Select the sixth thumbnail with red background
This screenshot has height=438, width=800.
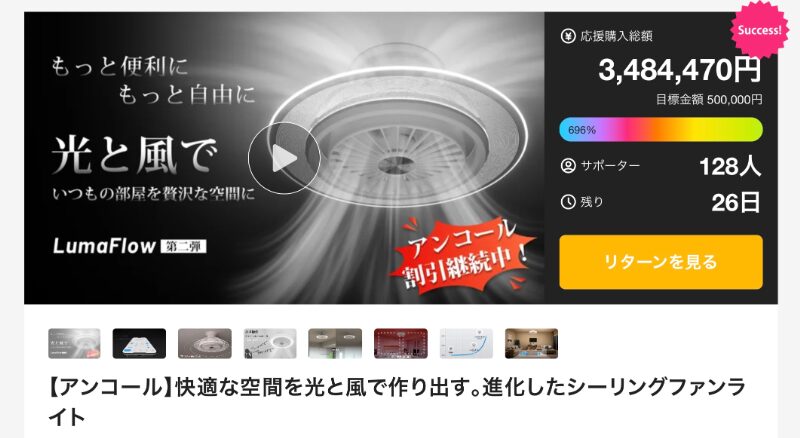tap(401, 344)
